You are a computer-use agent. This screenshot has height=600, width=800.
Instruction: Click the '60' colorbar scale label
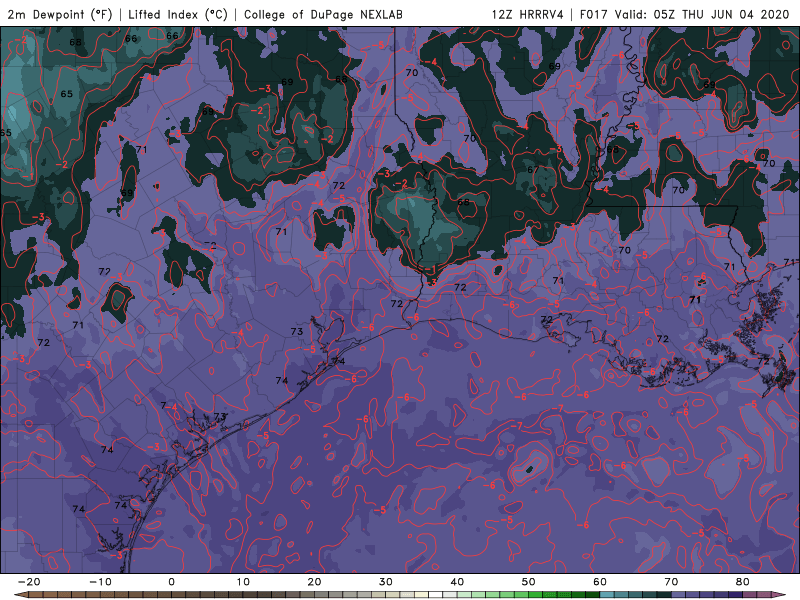pyautogui.click(x=600, y=582)
